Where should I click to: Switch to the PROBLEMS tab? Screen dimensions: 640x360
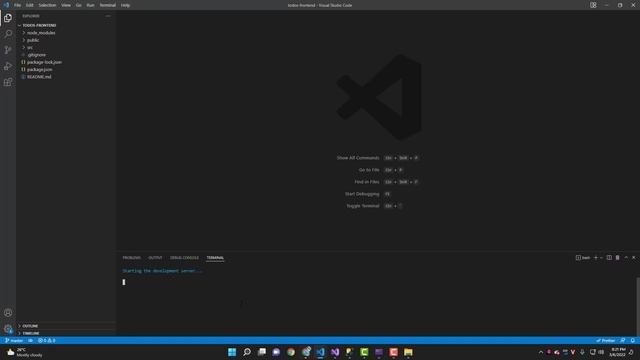131,258
